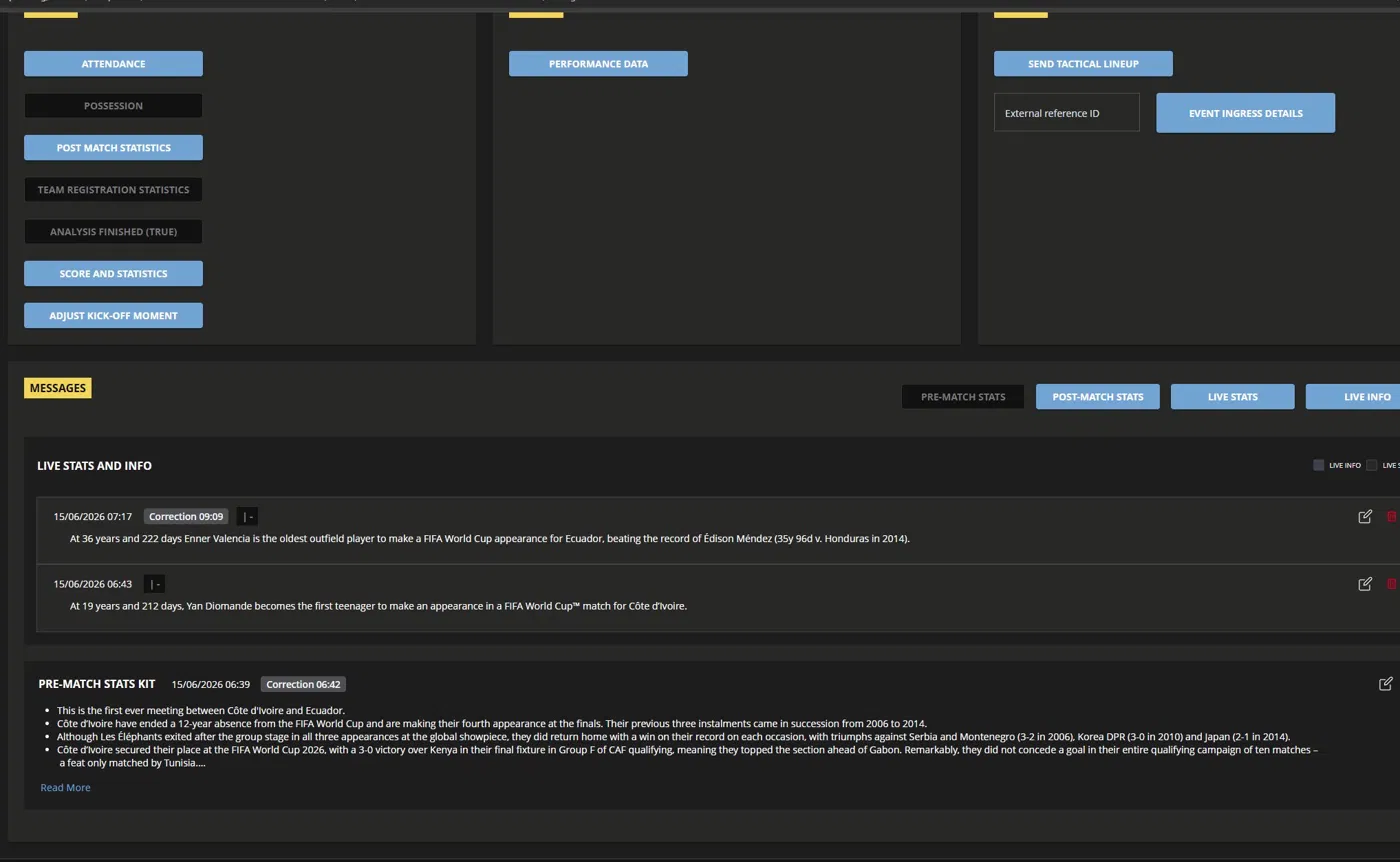The image size is (1400, 862).
Task: Edit the Enner Valencia live stat message
Action: (1365, 517)
